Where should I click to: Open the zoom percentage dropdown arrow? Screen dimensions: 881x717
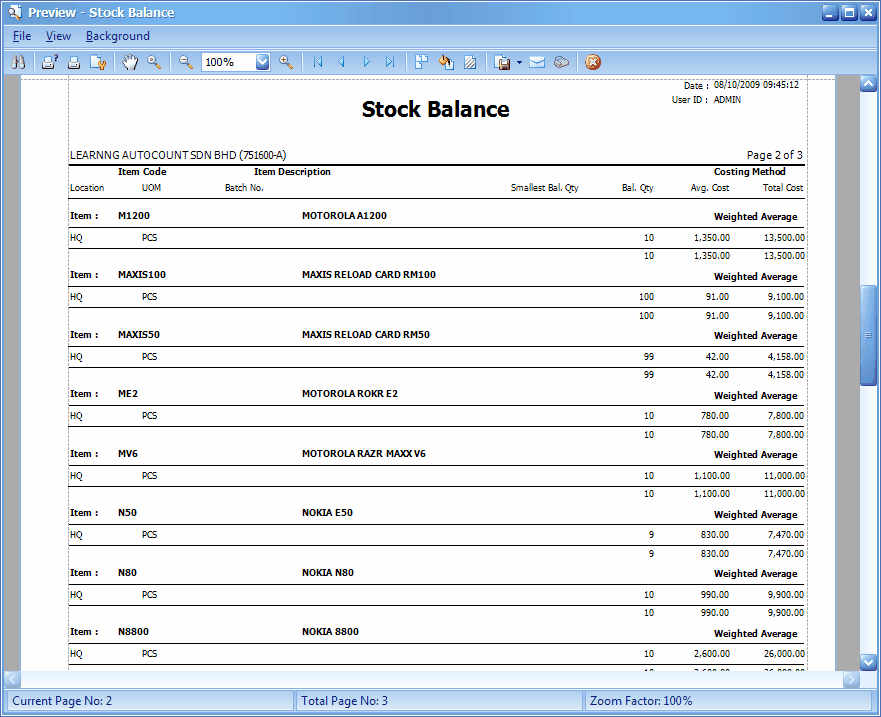pyautogui.click(x=262, y=62)
